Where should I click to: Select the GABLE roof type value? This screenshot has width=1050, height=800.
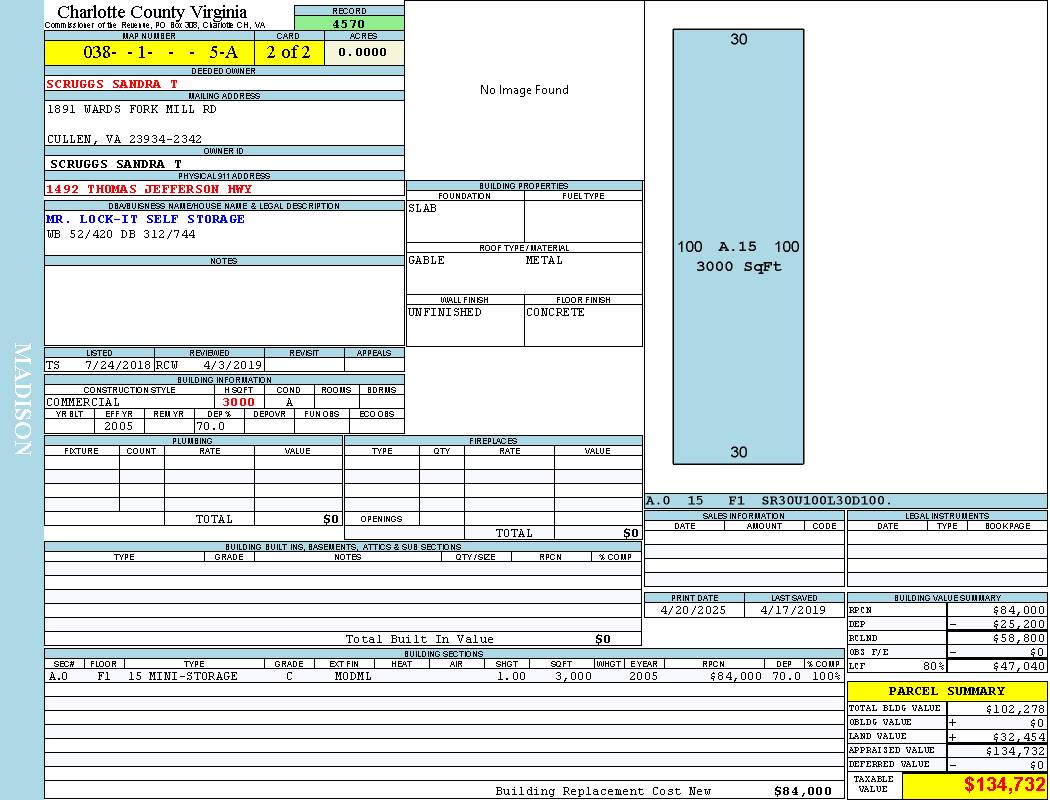pos(427,260)
